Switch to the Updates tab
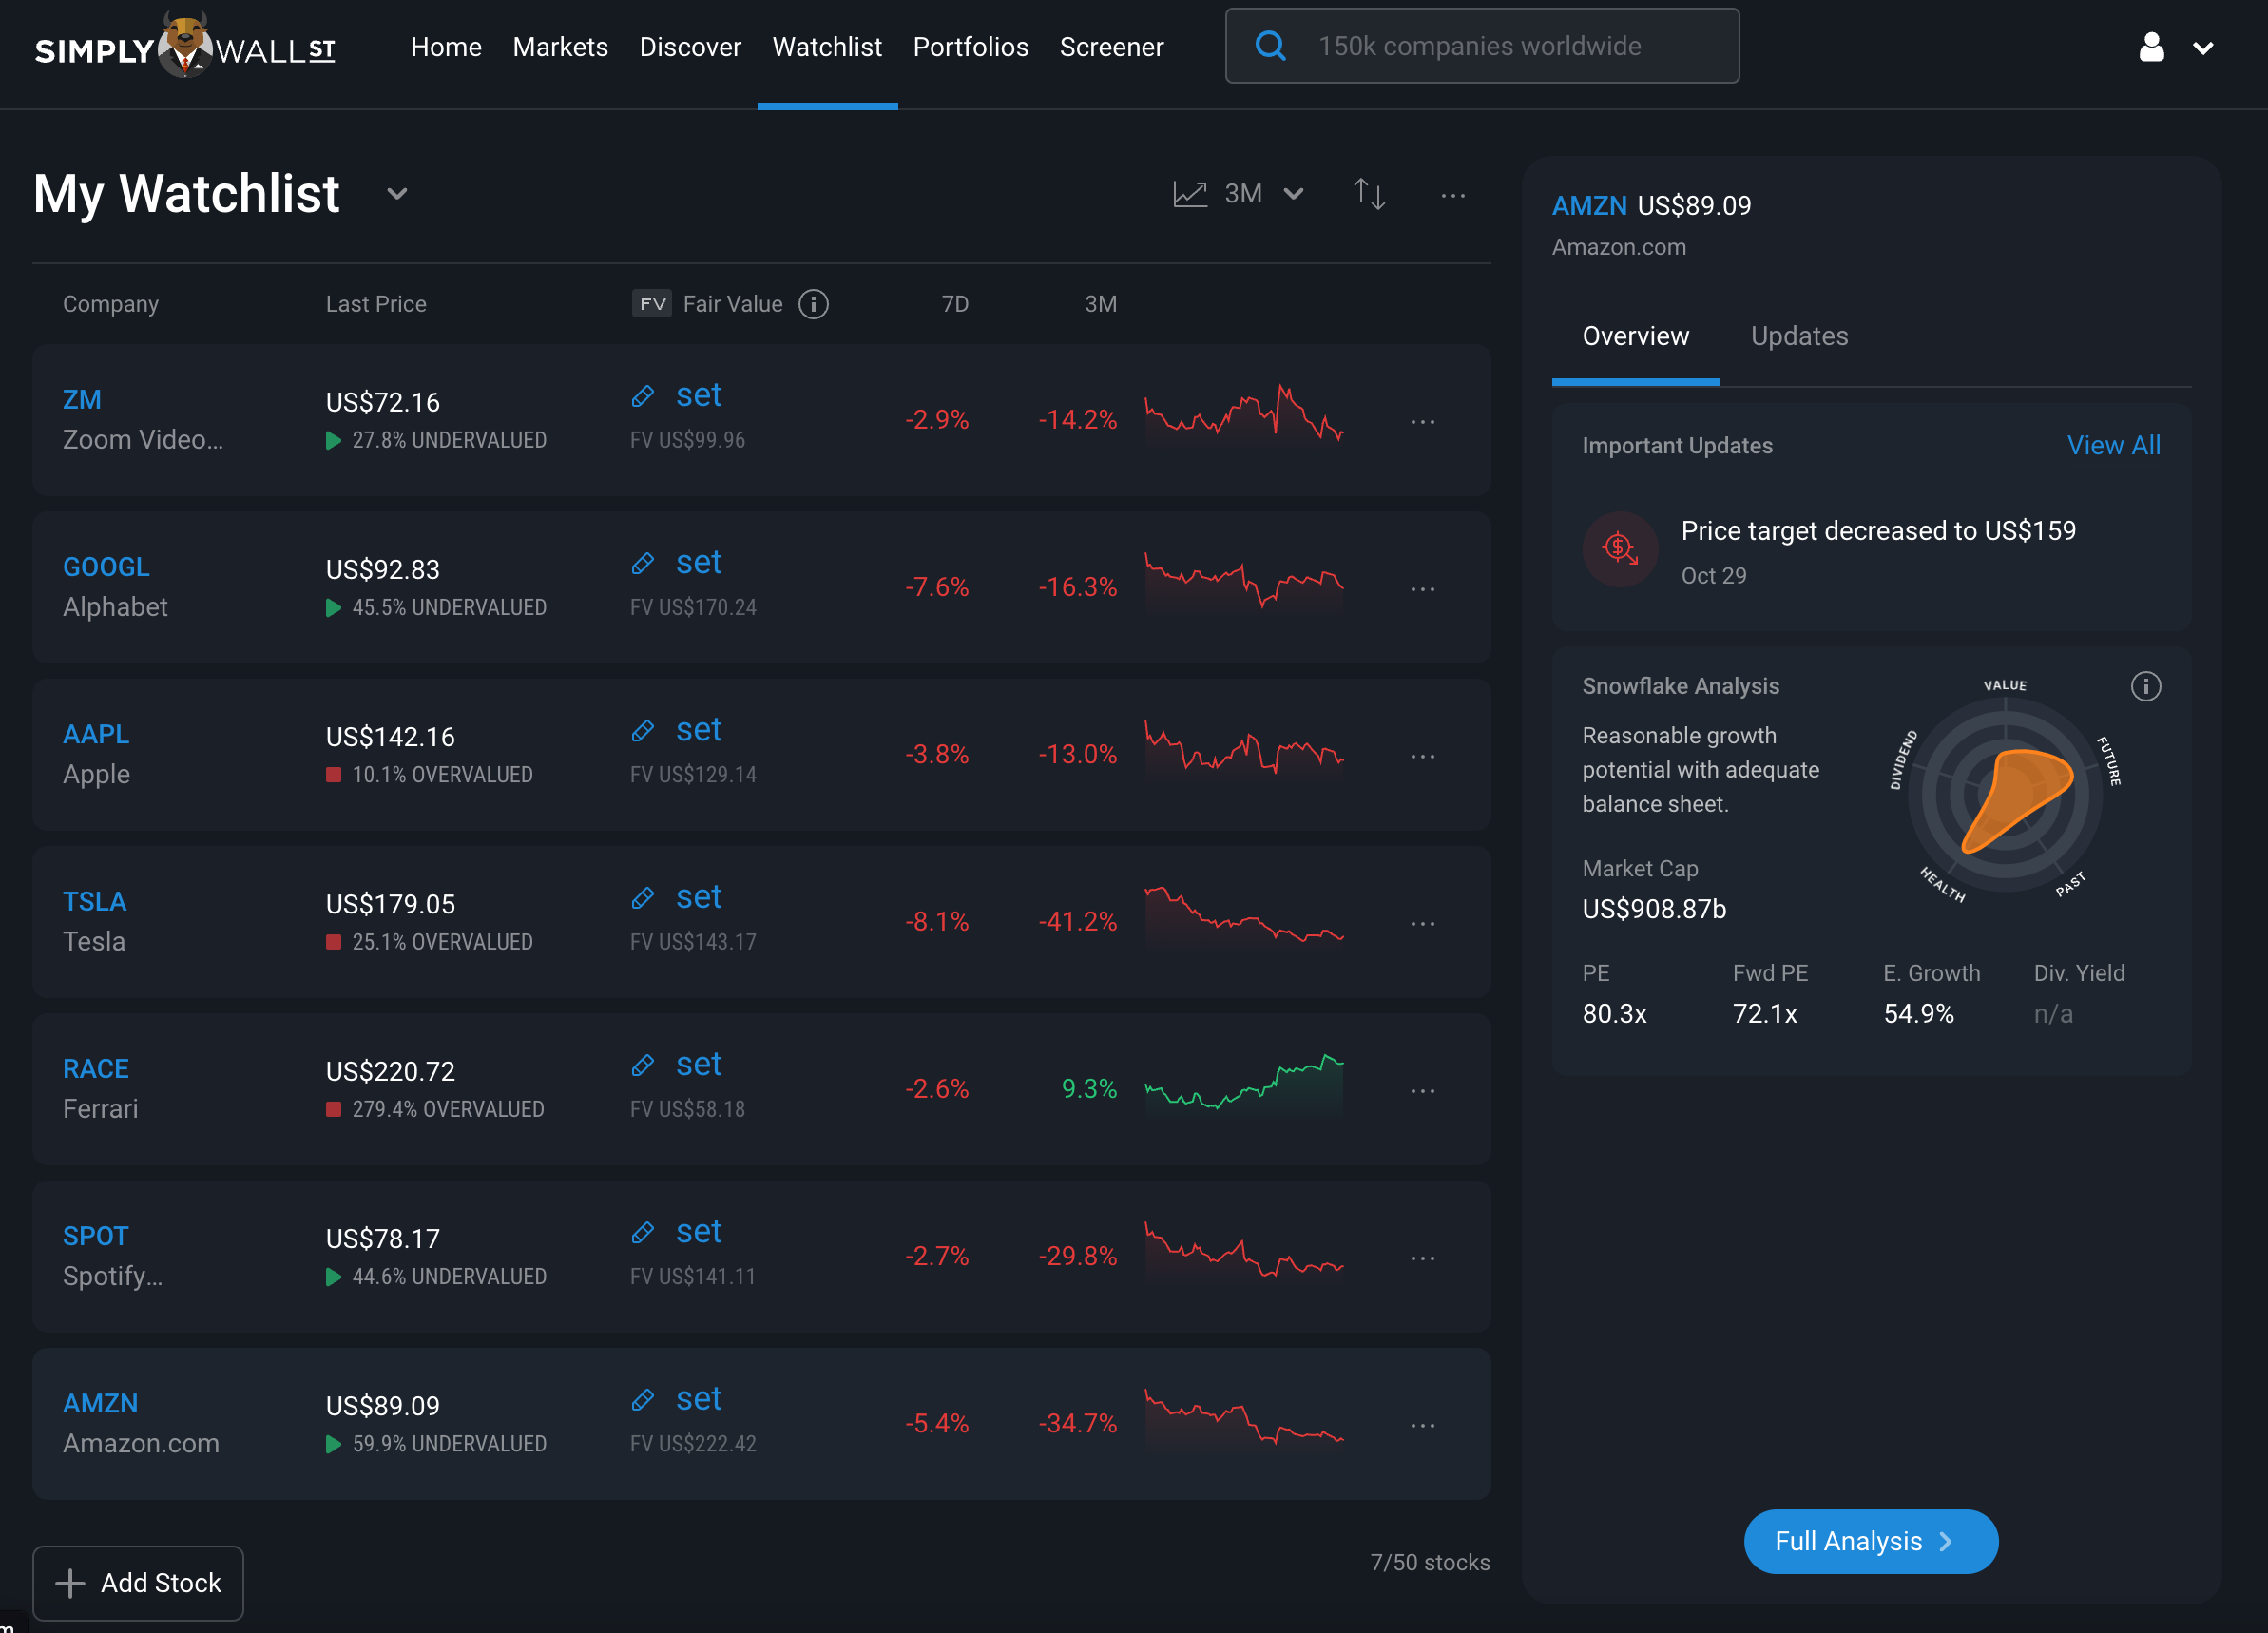The image size is (2268, 1633). 1798,336
